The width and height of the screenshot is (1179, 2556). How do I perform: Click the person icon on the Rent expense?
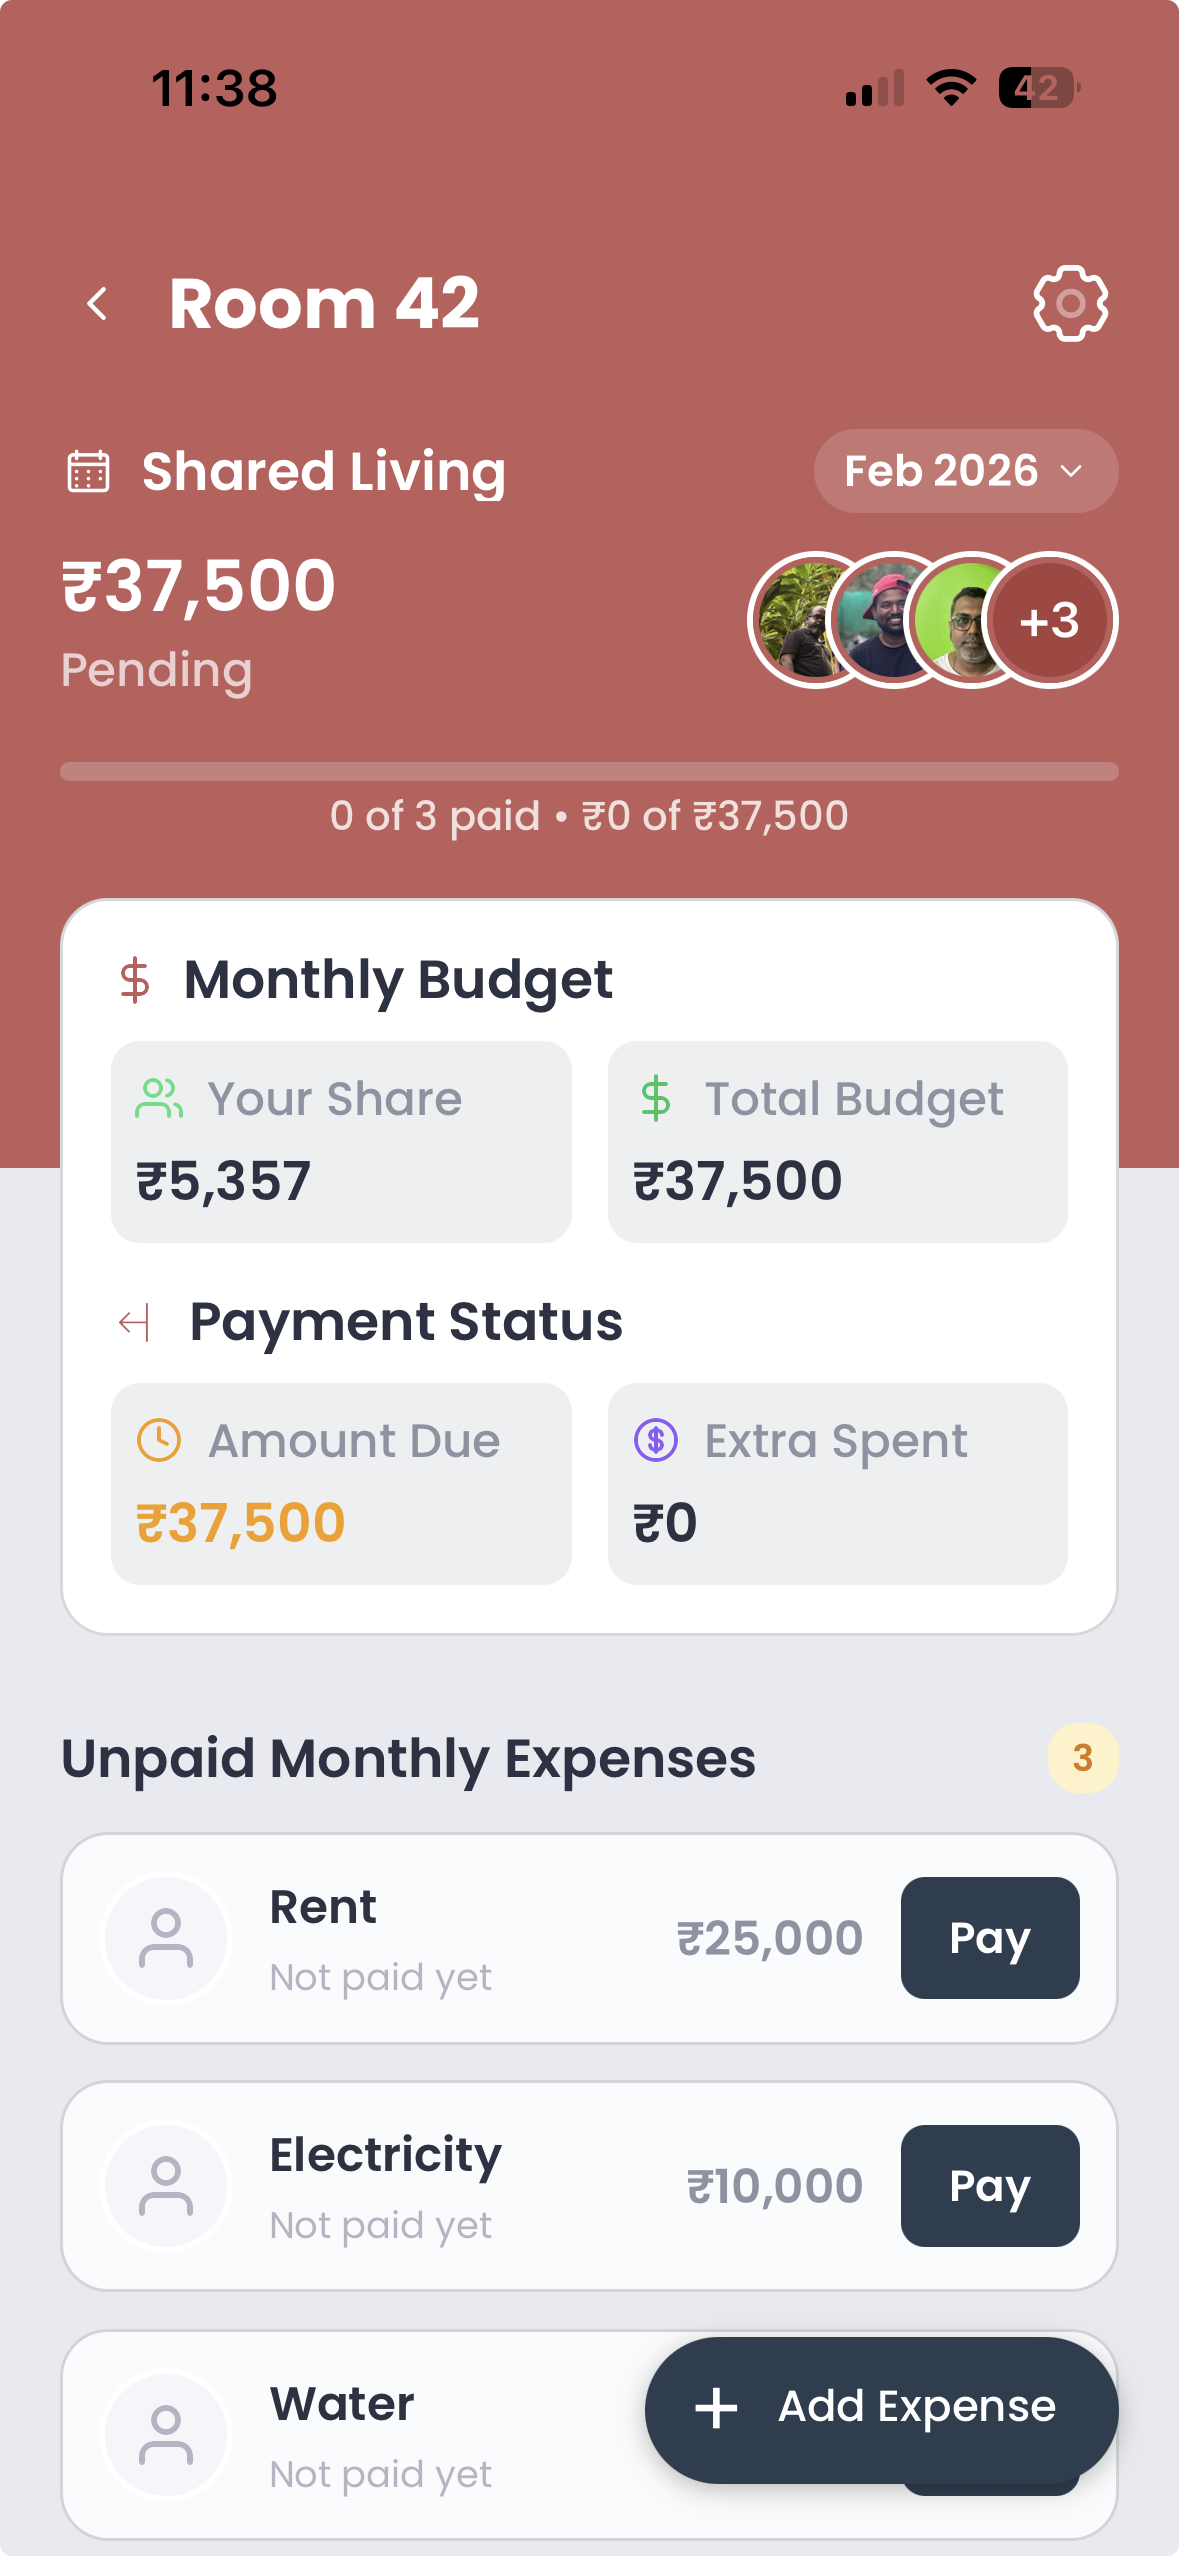166,1937
